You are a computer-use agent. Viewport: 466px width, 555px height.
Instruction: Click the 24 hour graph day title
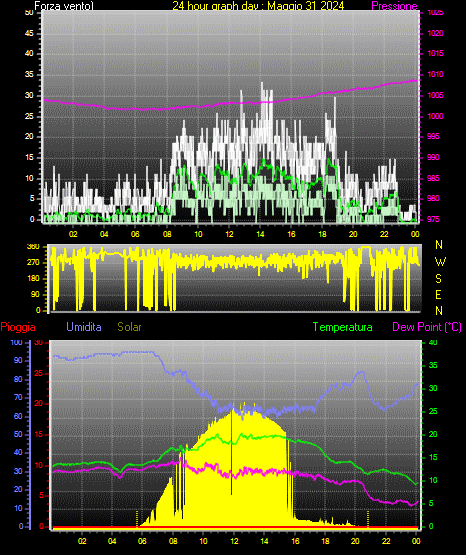tap(258, 6)
